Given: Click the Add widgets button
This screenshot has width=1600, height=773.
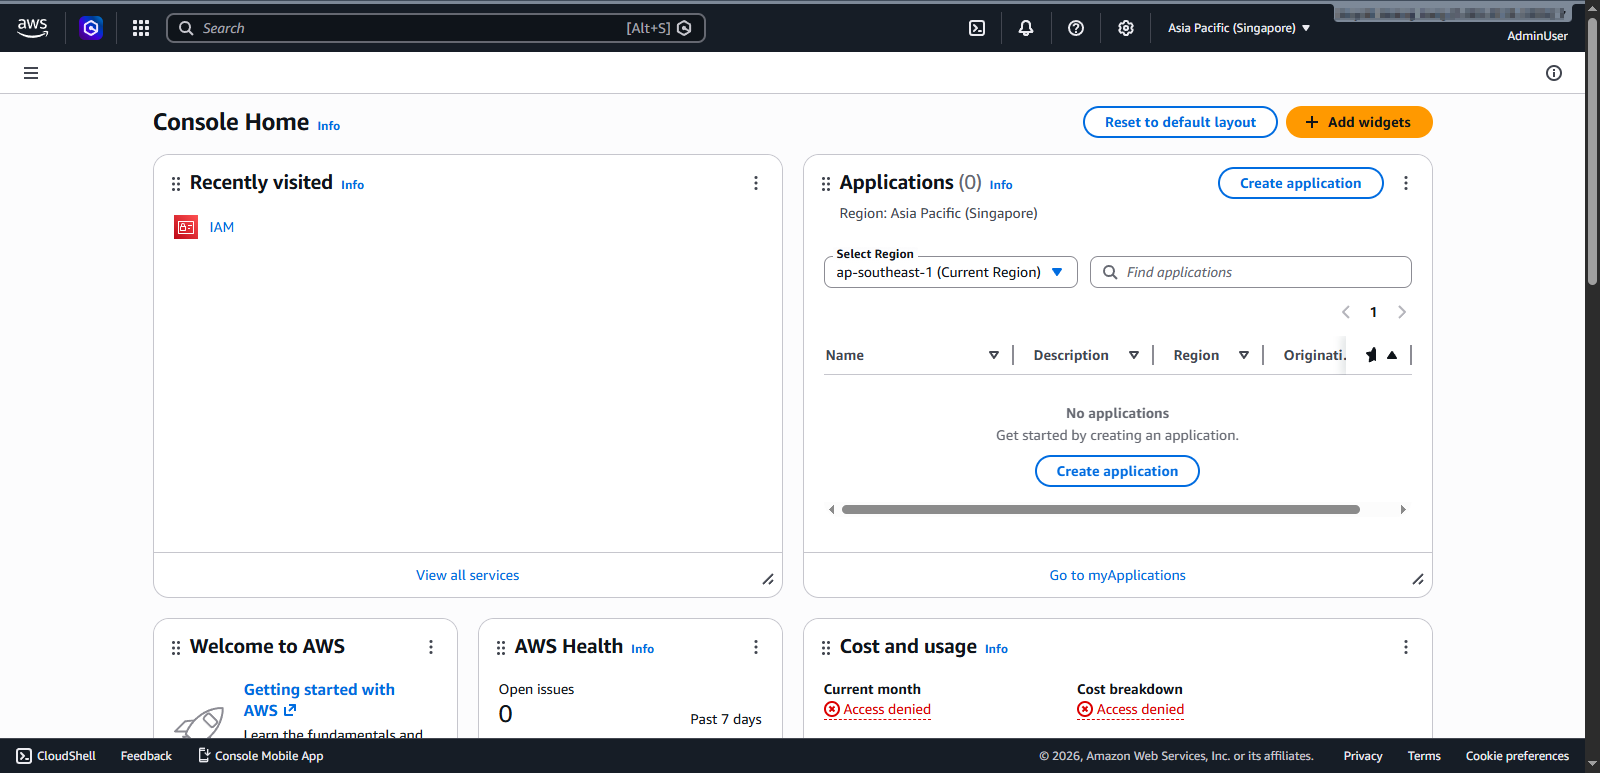Looking at the screenshot, I should tap(1359, 122).
